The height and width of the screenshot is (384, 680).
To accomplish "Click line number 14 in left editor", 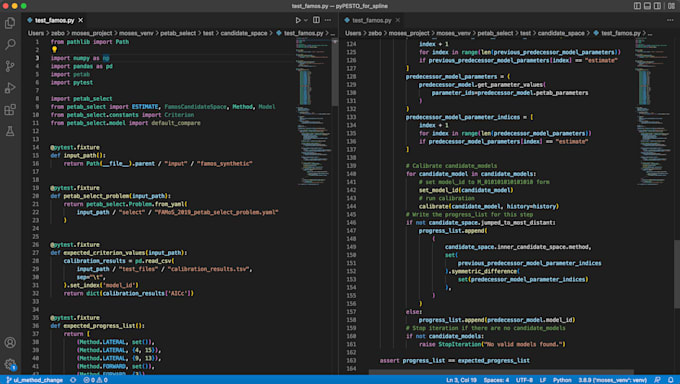I will [36, 148].
